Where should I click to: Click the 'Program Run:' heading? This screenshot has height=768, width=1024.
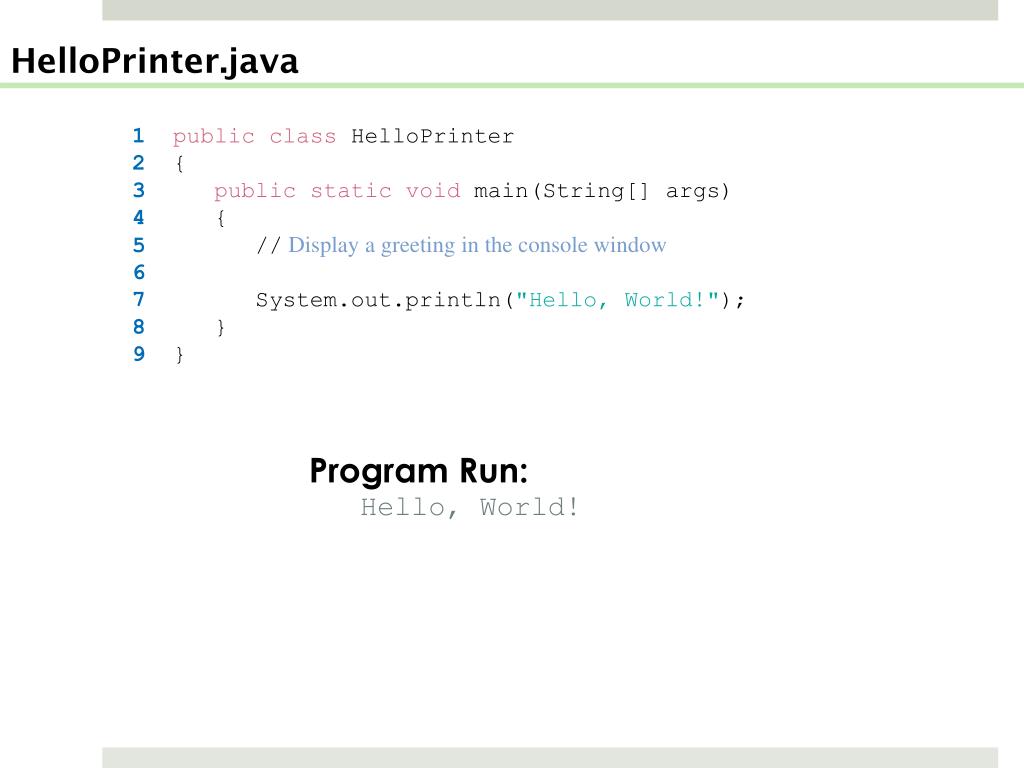[419, 472]
